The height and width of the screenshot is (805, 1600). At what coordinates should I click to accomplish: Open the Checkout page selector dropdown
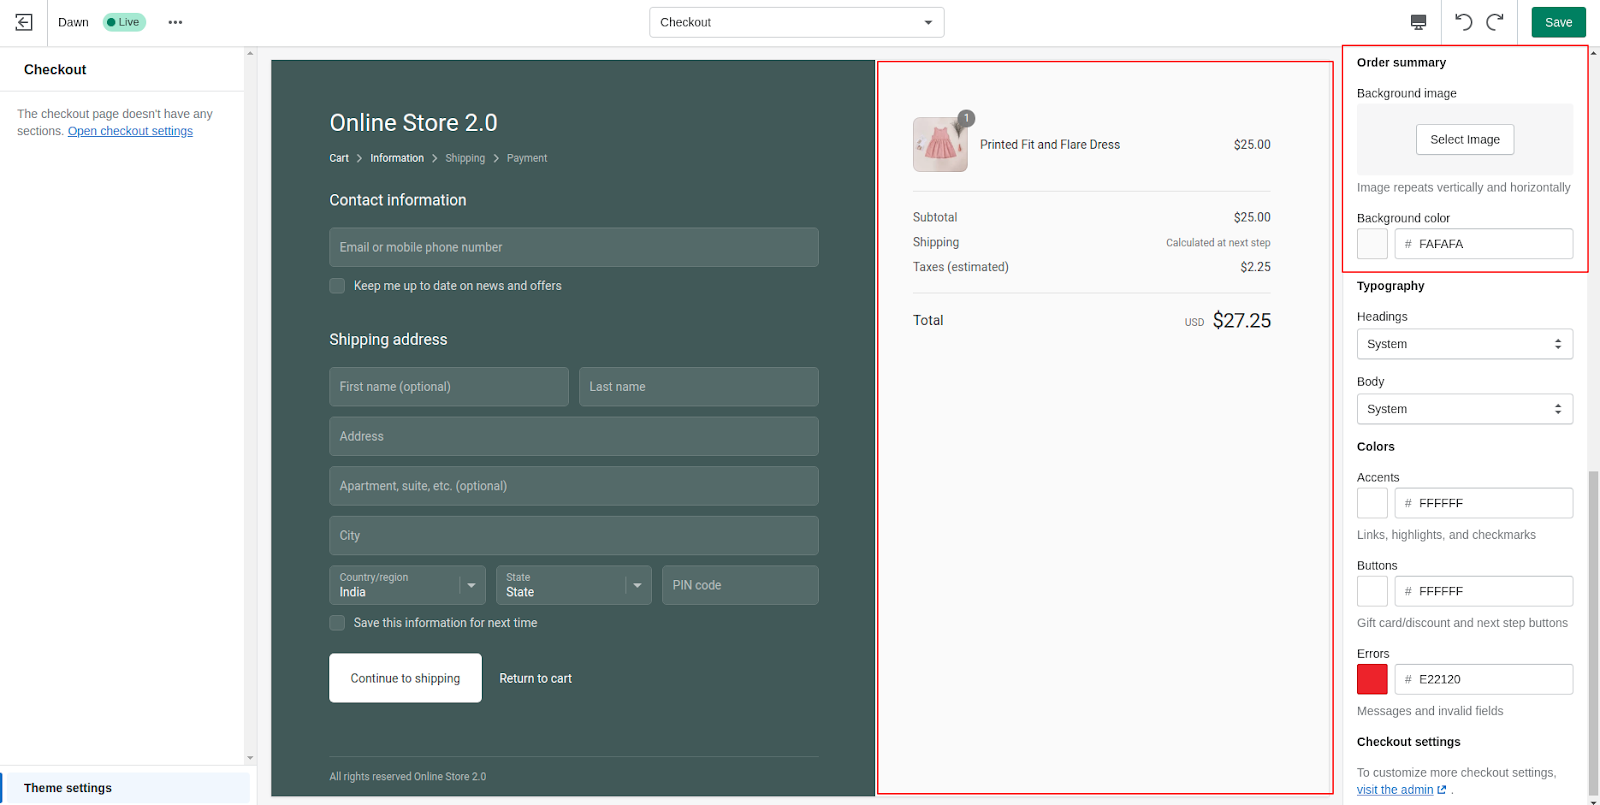[796, 22]
